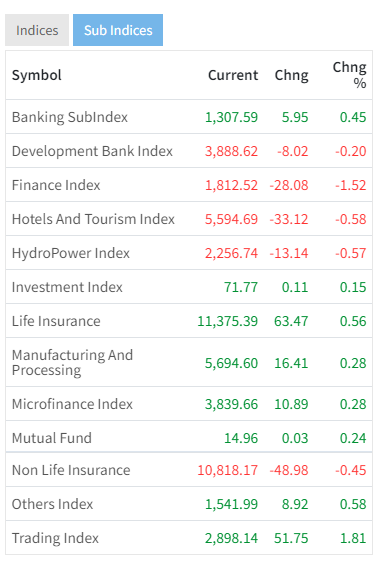Select the Sub Indices tab
This screenshot has width=387, height=569.
click(x=118, y=30)
